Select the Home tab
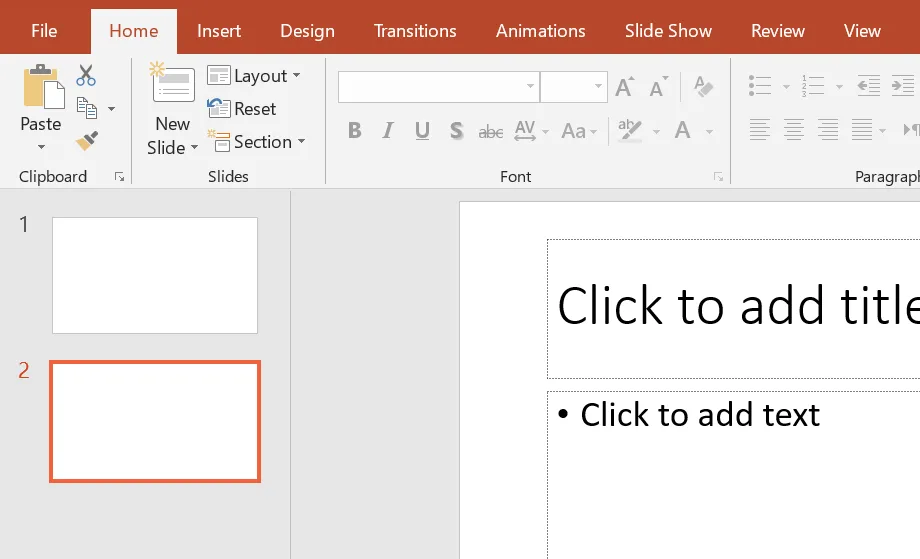Viewport: 920px width, 559px height. coord(134,31)
